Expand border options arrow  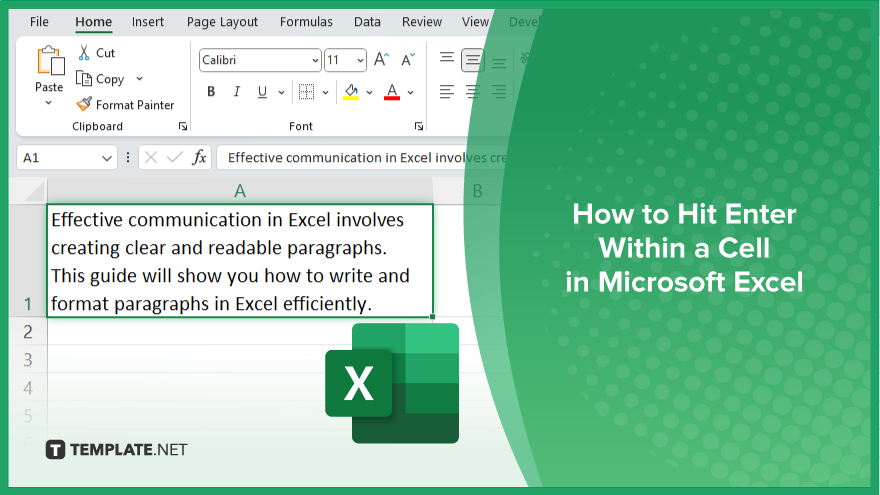(x=326, y=93)
